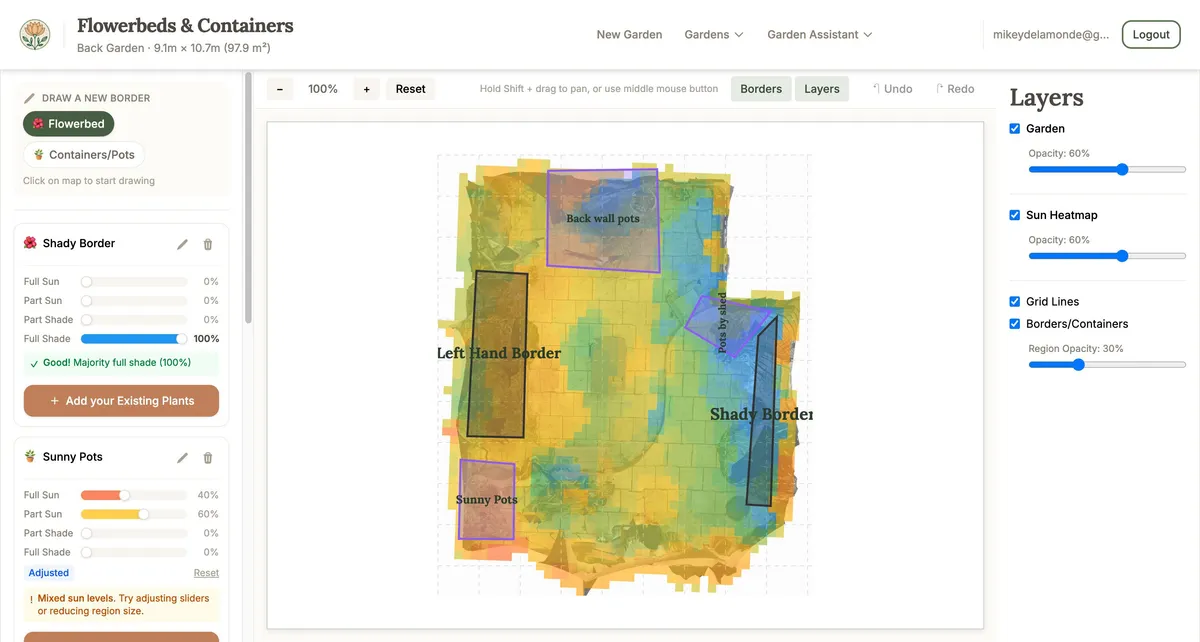Toggle the Grid Lines checkbox

click(x=1014, y=301)
